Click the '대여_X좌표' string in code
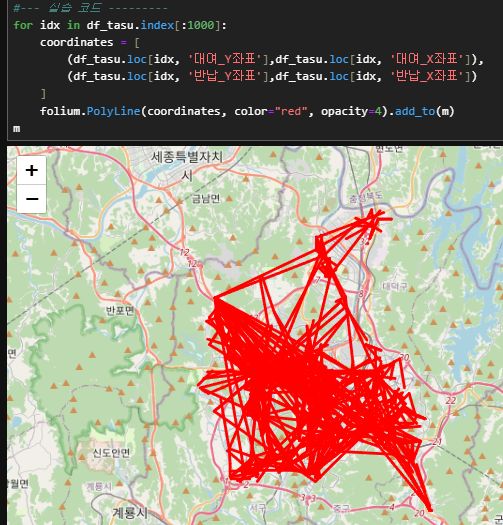The height and width of the screenshot is (525, 503). [x=427, y=59]
